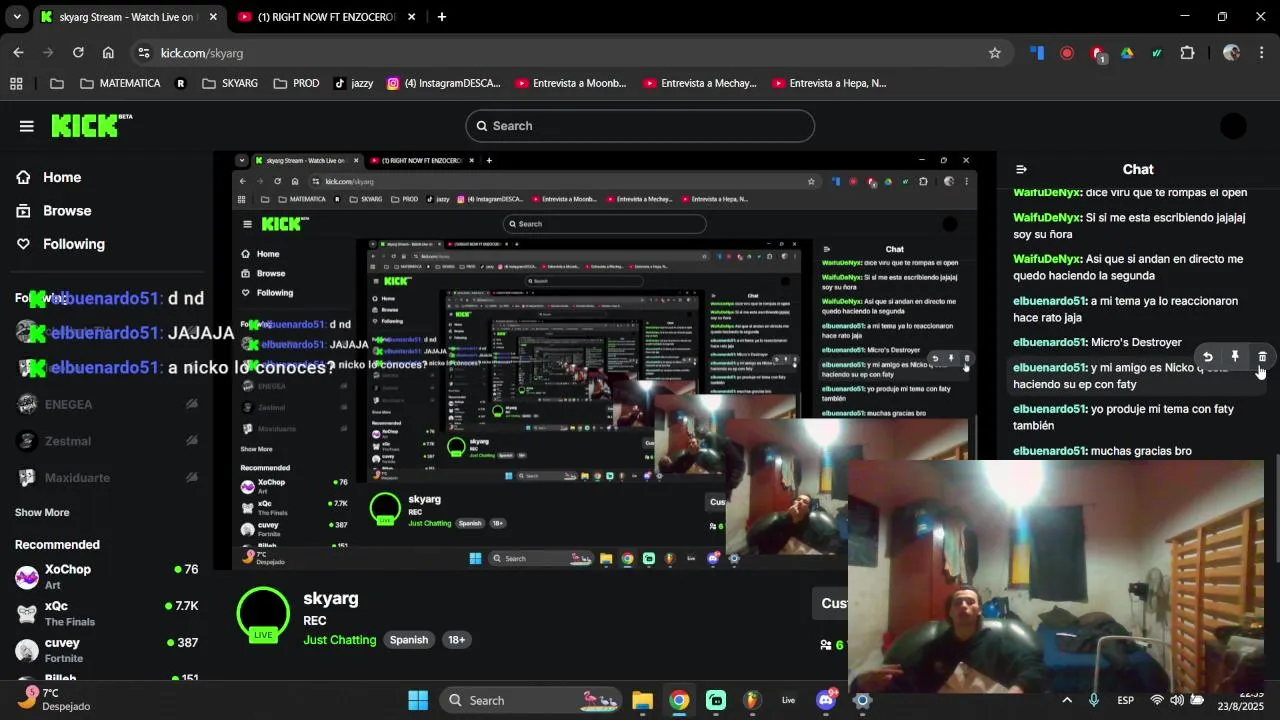Image resolution: width=1280 pixels, height=720 pixels.
Task: Open the Kick hamburger menu
Action: point(26,126)
